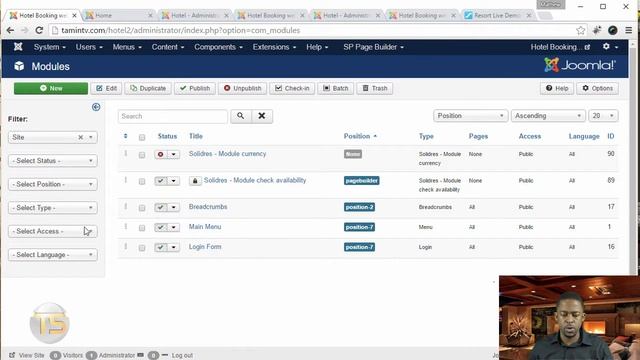The image size is (640, 360).
Task: Select the Breadcrumbs row checkbox
Action: 142,208
